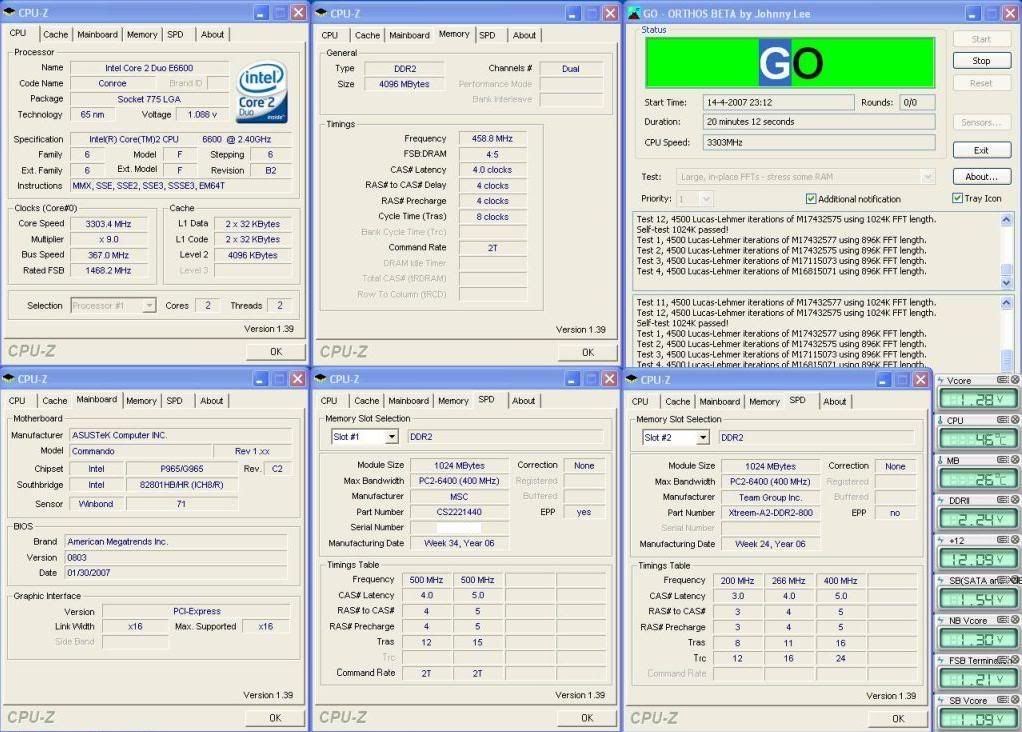Click OK in the CPU-Z Memory Timings window

(588, 352)
